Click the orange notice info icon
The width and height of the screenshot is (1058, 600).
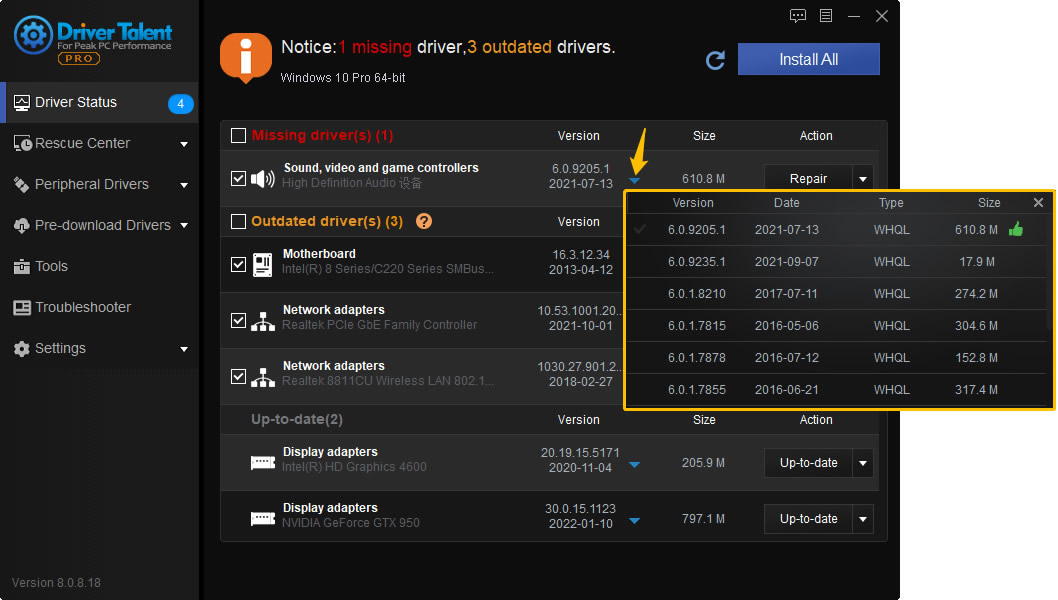246,57
